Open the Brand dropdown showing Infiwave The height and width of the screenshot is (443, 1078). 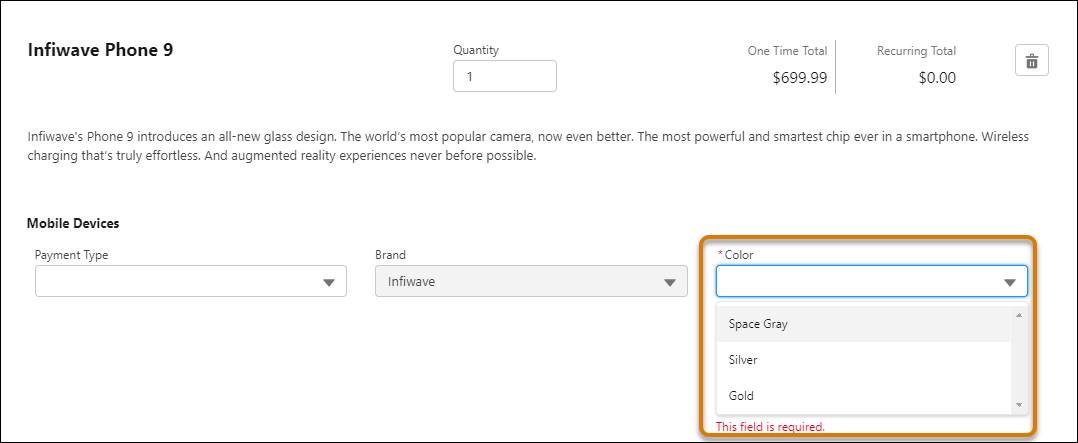point(531,281)
